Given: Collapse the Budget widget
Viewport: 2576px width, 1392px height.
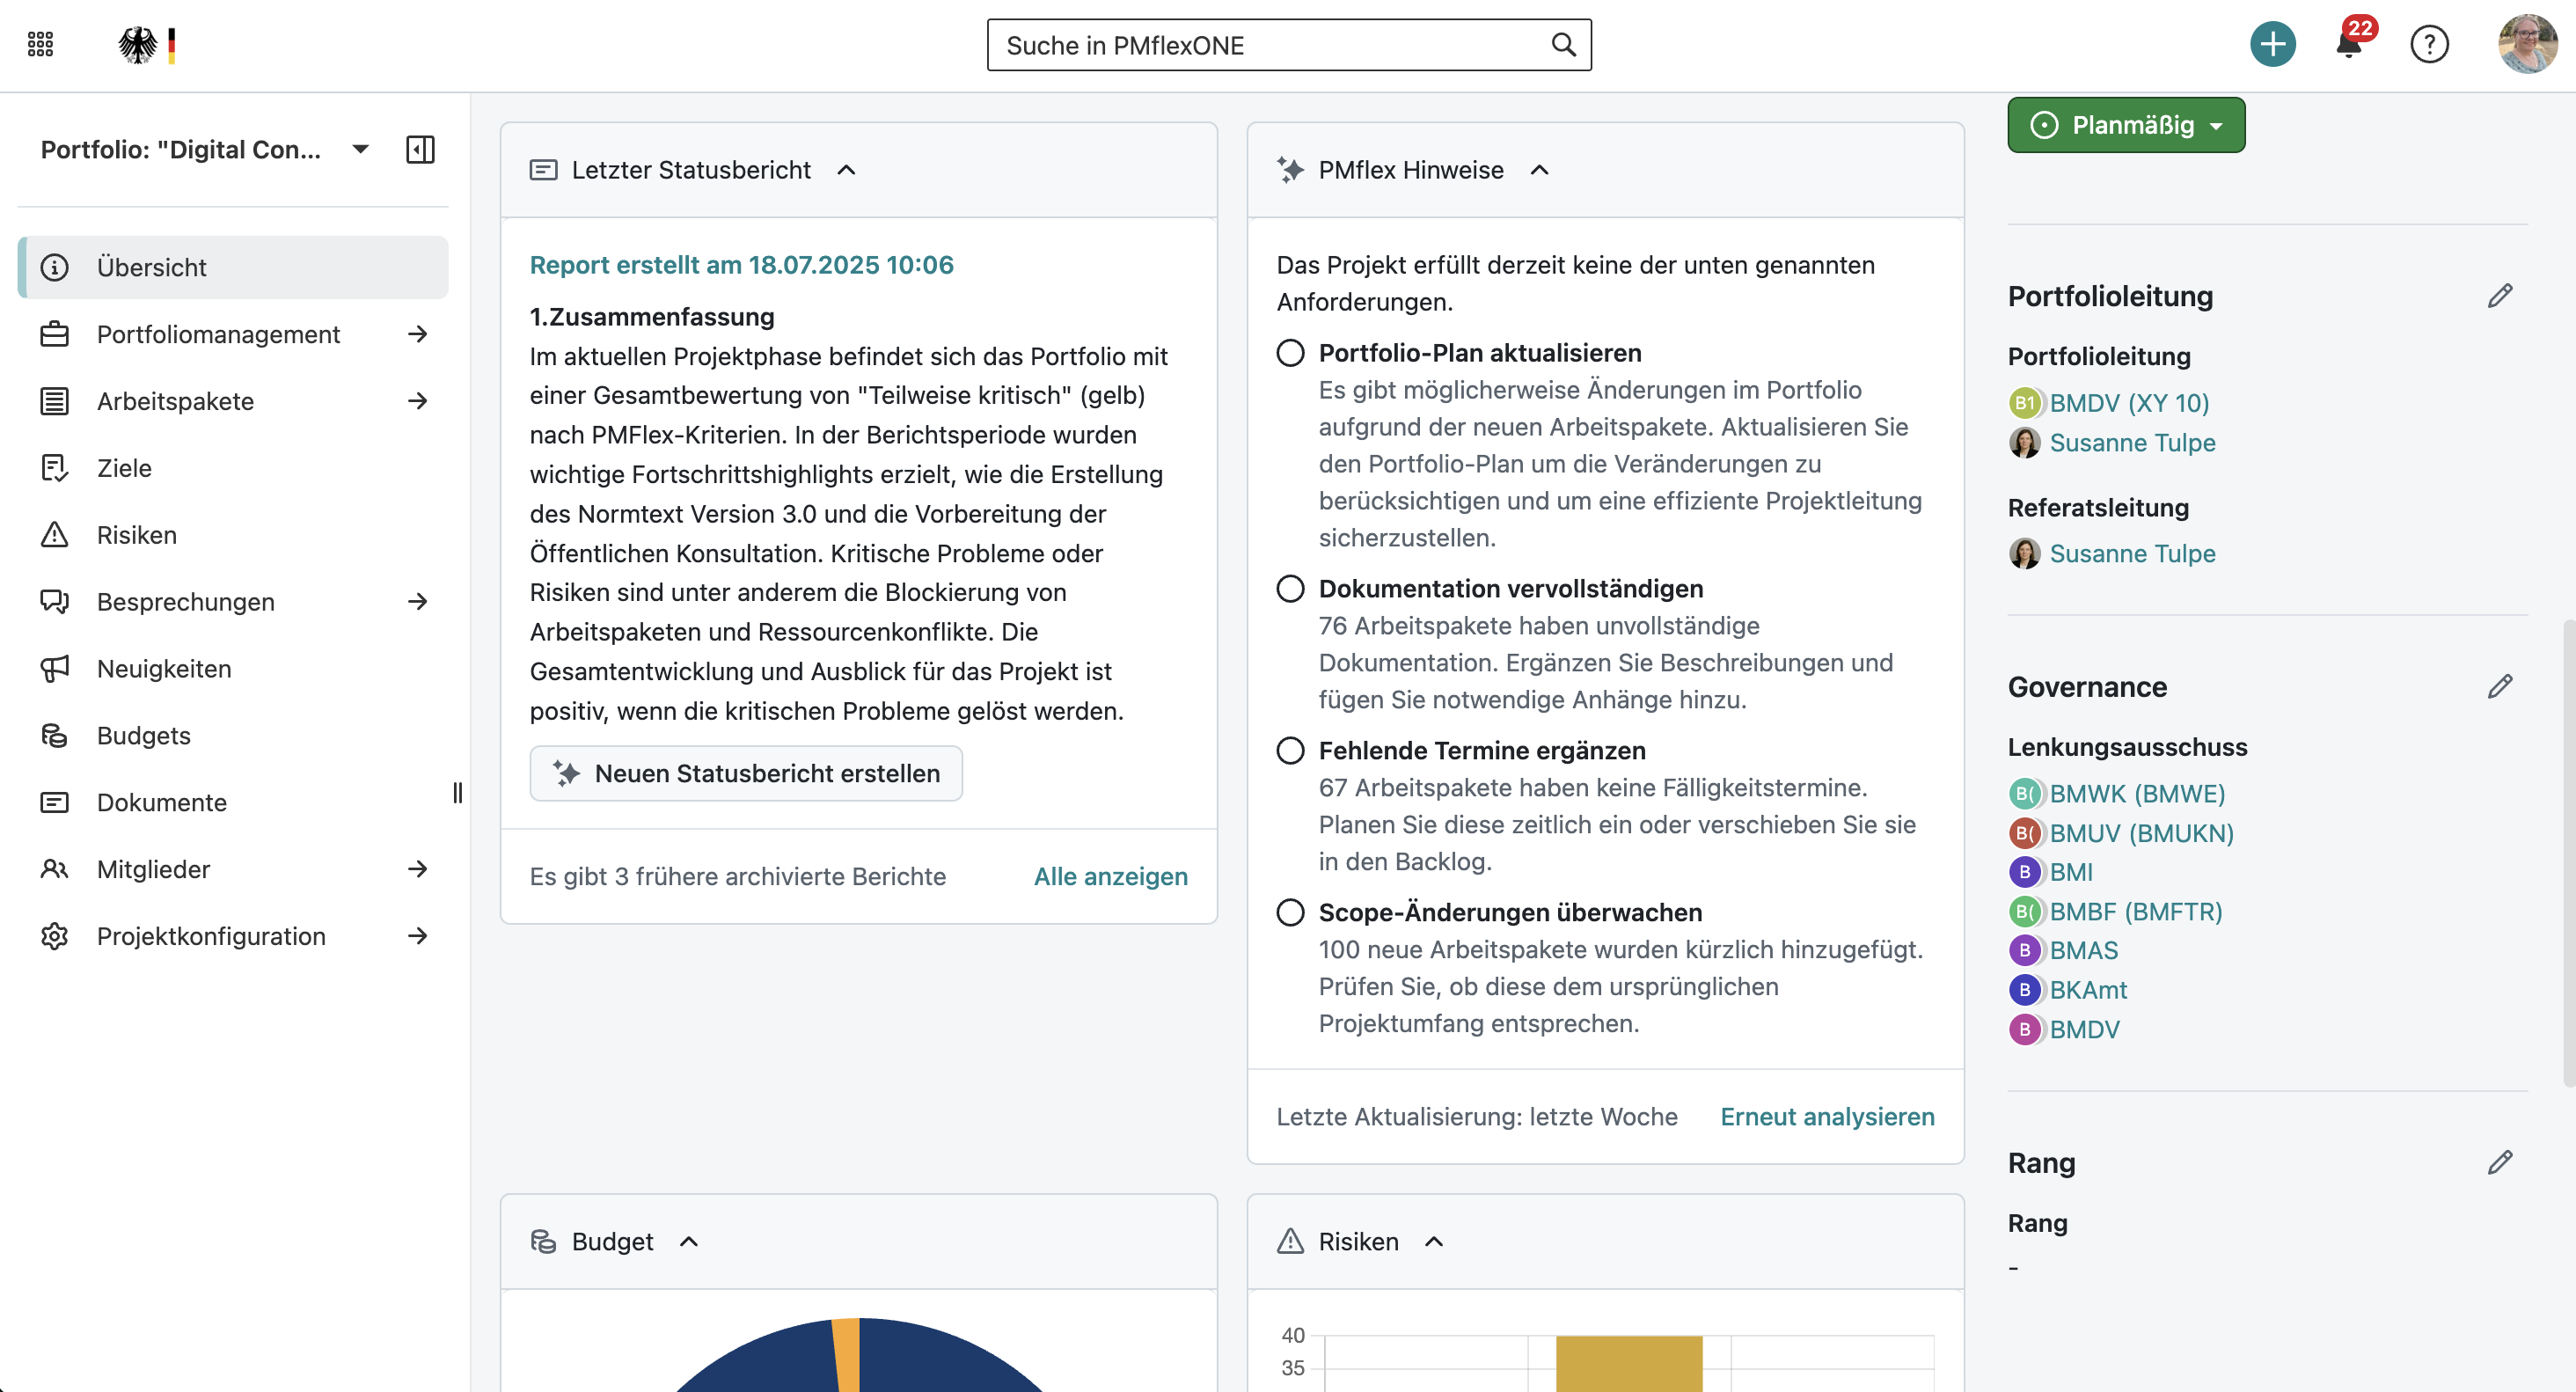Looking at the screenshot, I should click(x=689, y=1242).
